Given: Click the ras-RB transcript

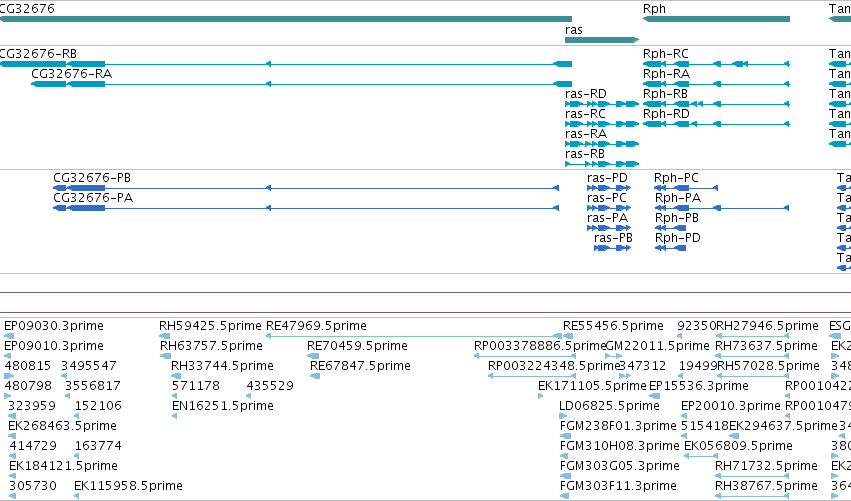Looking at the screenshot, I should (x=602, y=164).
